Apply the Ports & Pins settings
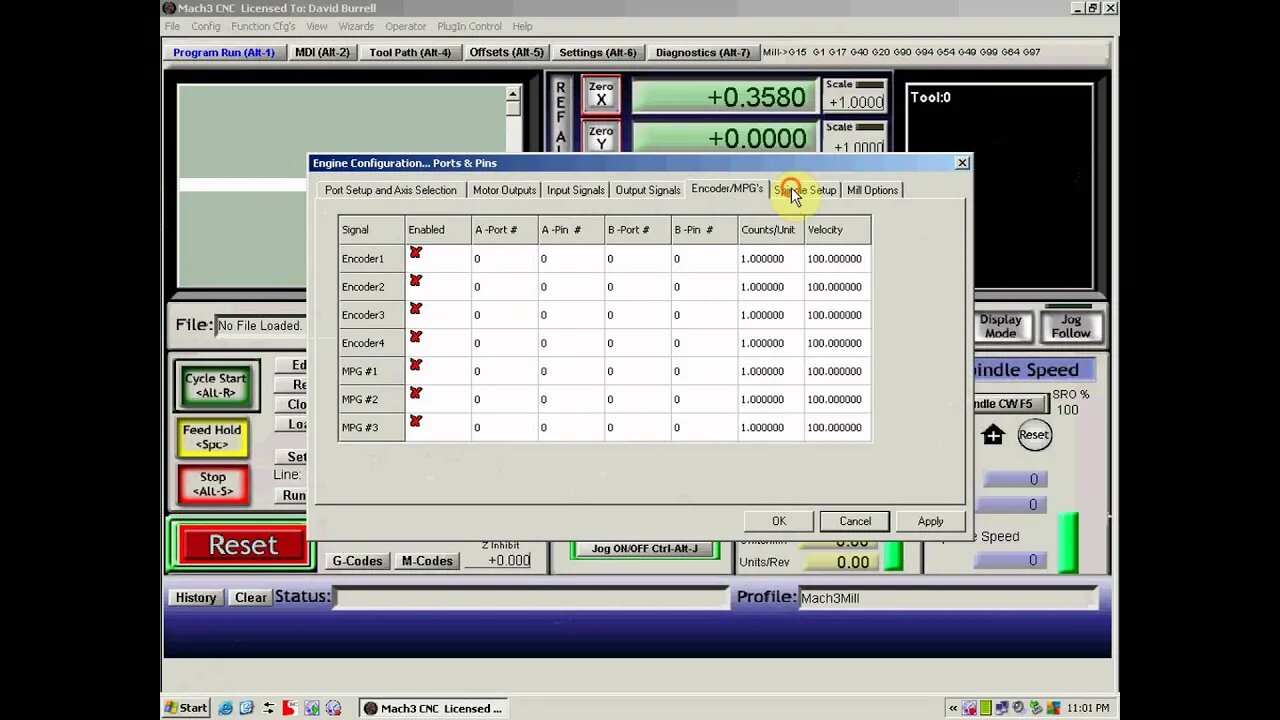The width and height of the screenshot is (1280, 720). [x=930, y=521]
